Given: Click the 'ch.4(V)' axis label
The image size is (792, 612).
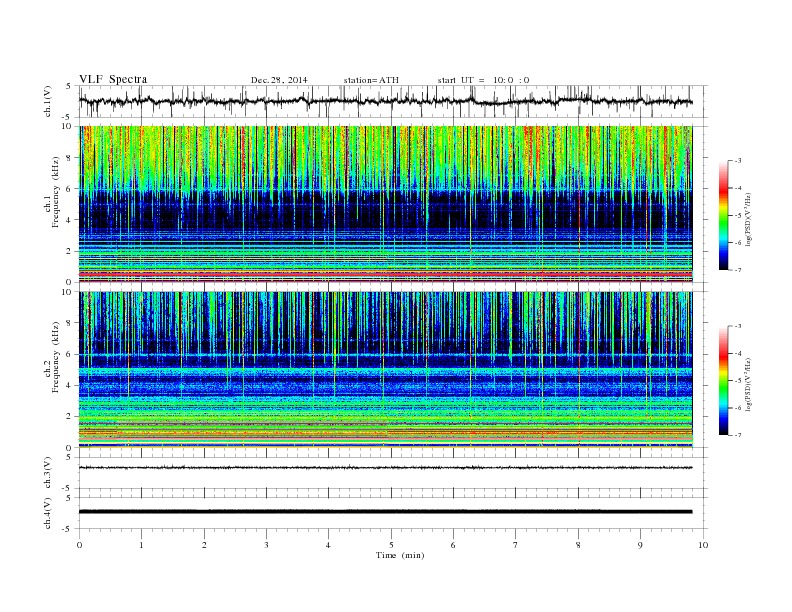Looking at the screenshot, I should pyautogui.click(x=48, y=513).
